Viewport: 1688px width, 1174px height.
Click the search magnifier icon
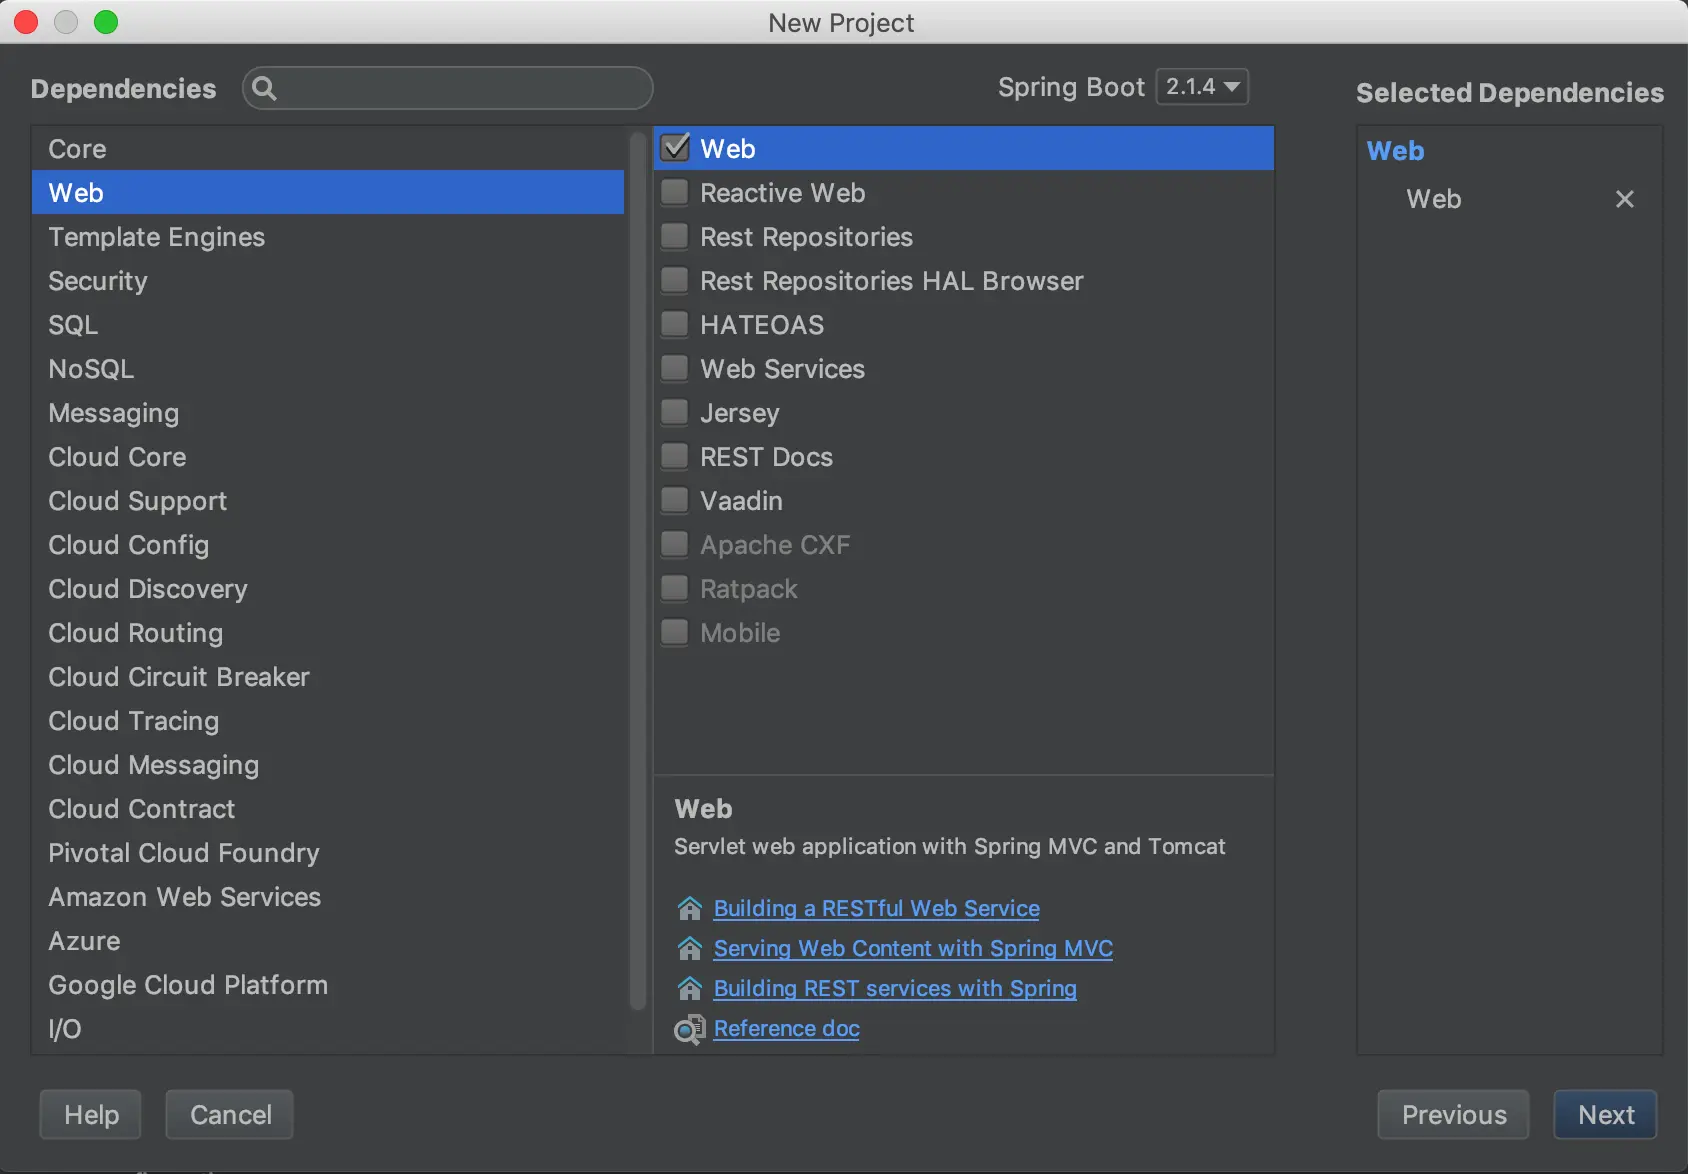click(264, 88)
